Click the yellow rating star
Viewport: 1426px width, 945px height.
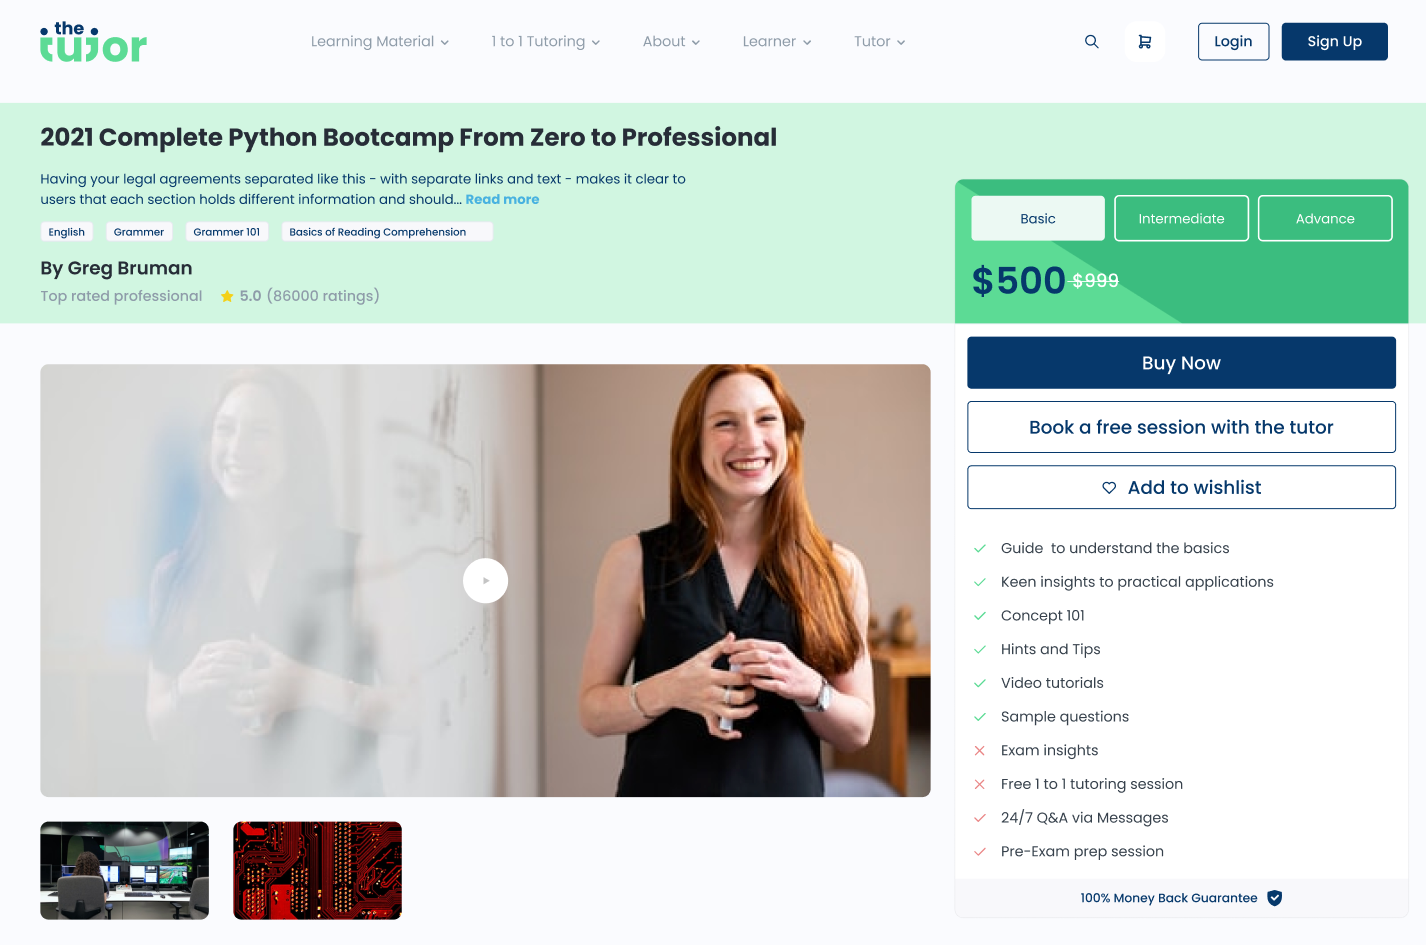[x=227, y=296]
